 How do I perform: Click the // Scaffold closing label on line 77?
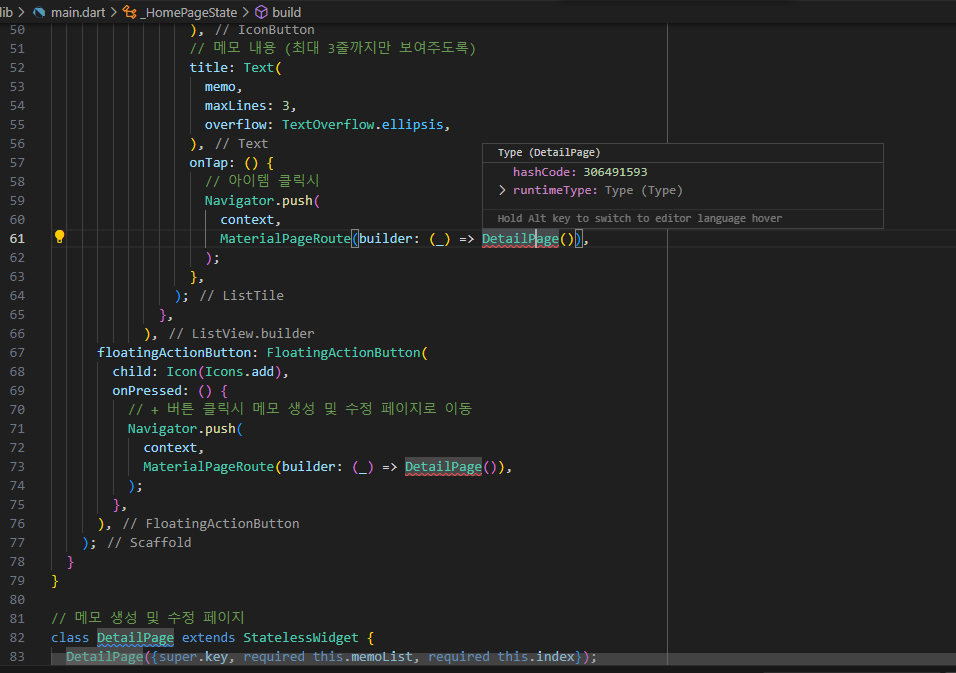point(149,543)
